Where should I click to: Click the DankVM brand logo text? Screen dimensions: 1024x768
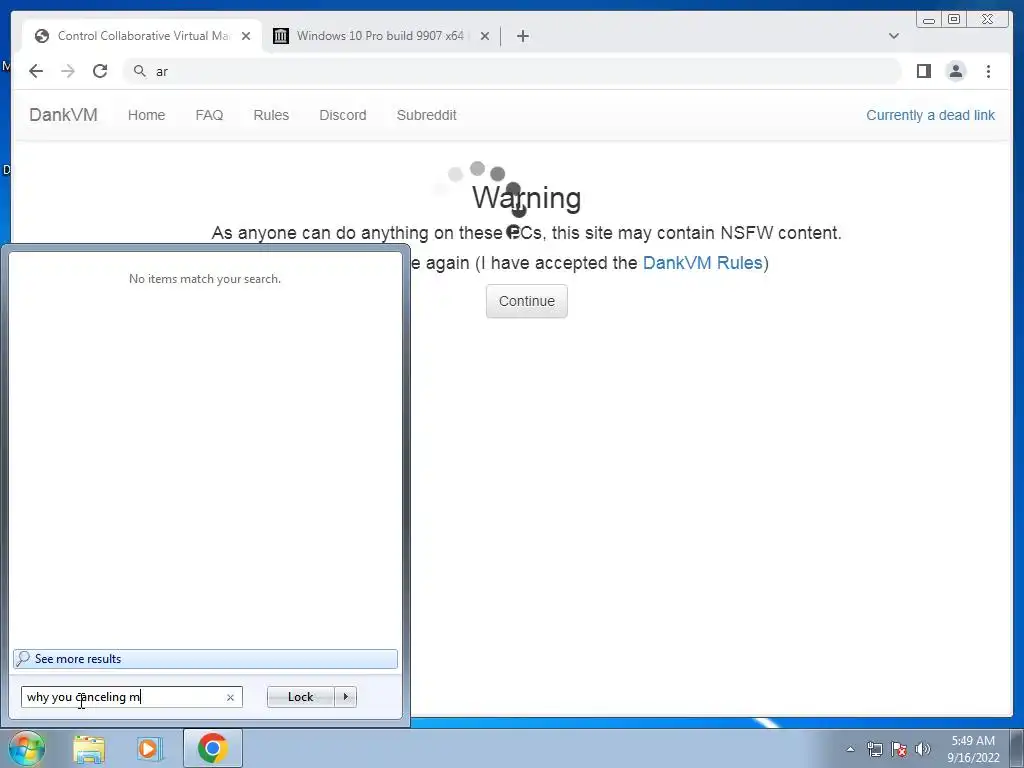click(x=63, y=115)
